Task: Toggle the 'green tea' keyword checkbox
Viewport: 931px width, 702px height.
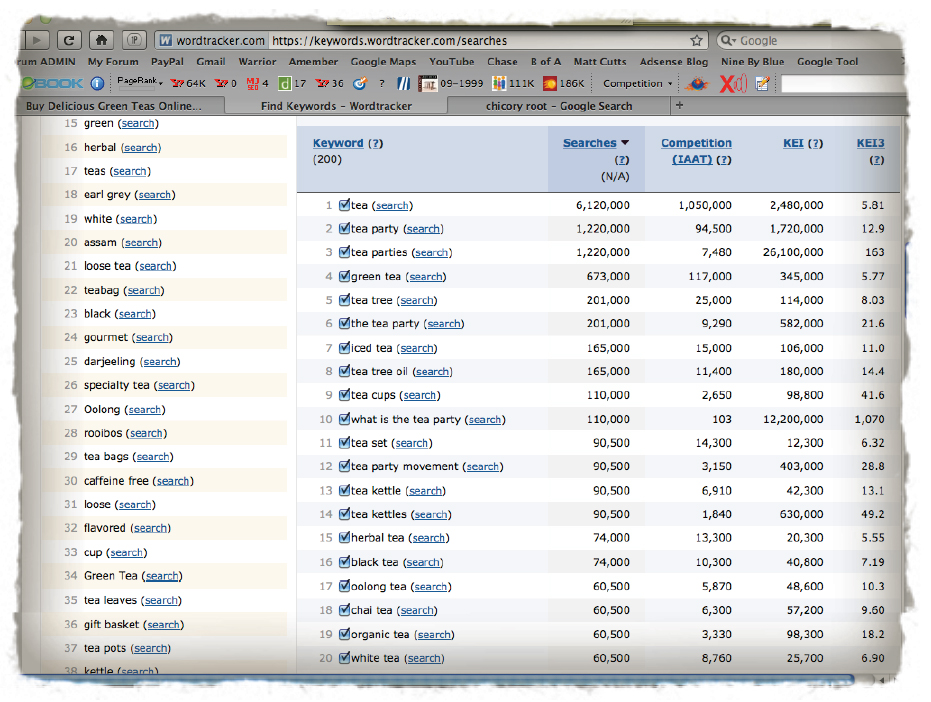Action: pyautogui.click(x=345, y=276)
